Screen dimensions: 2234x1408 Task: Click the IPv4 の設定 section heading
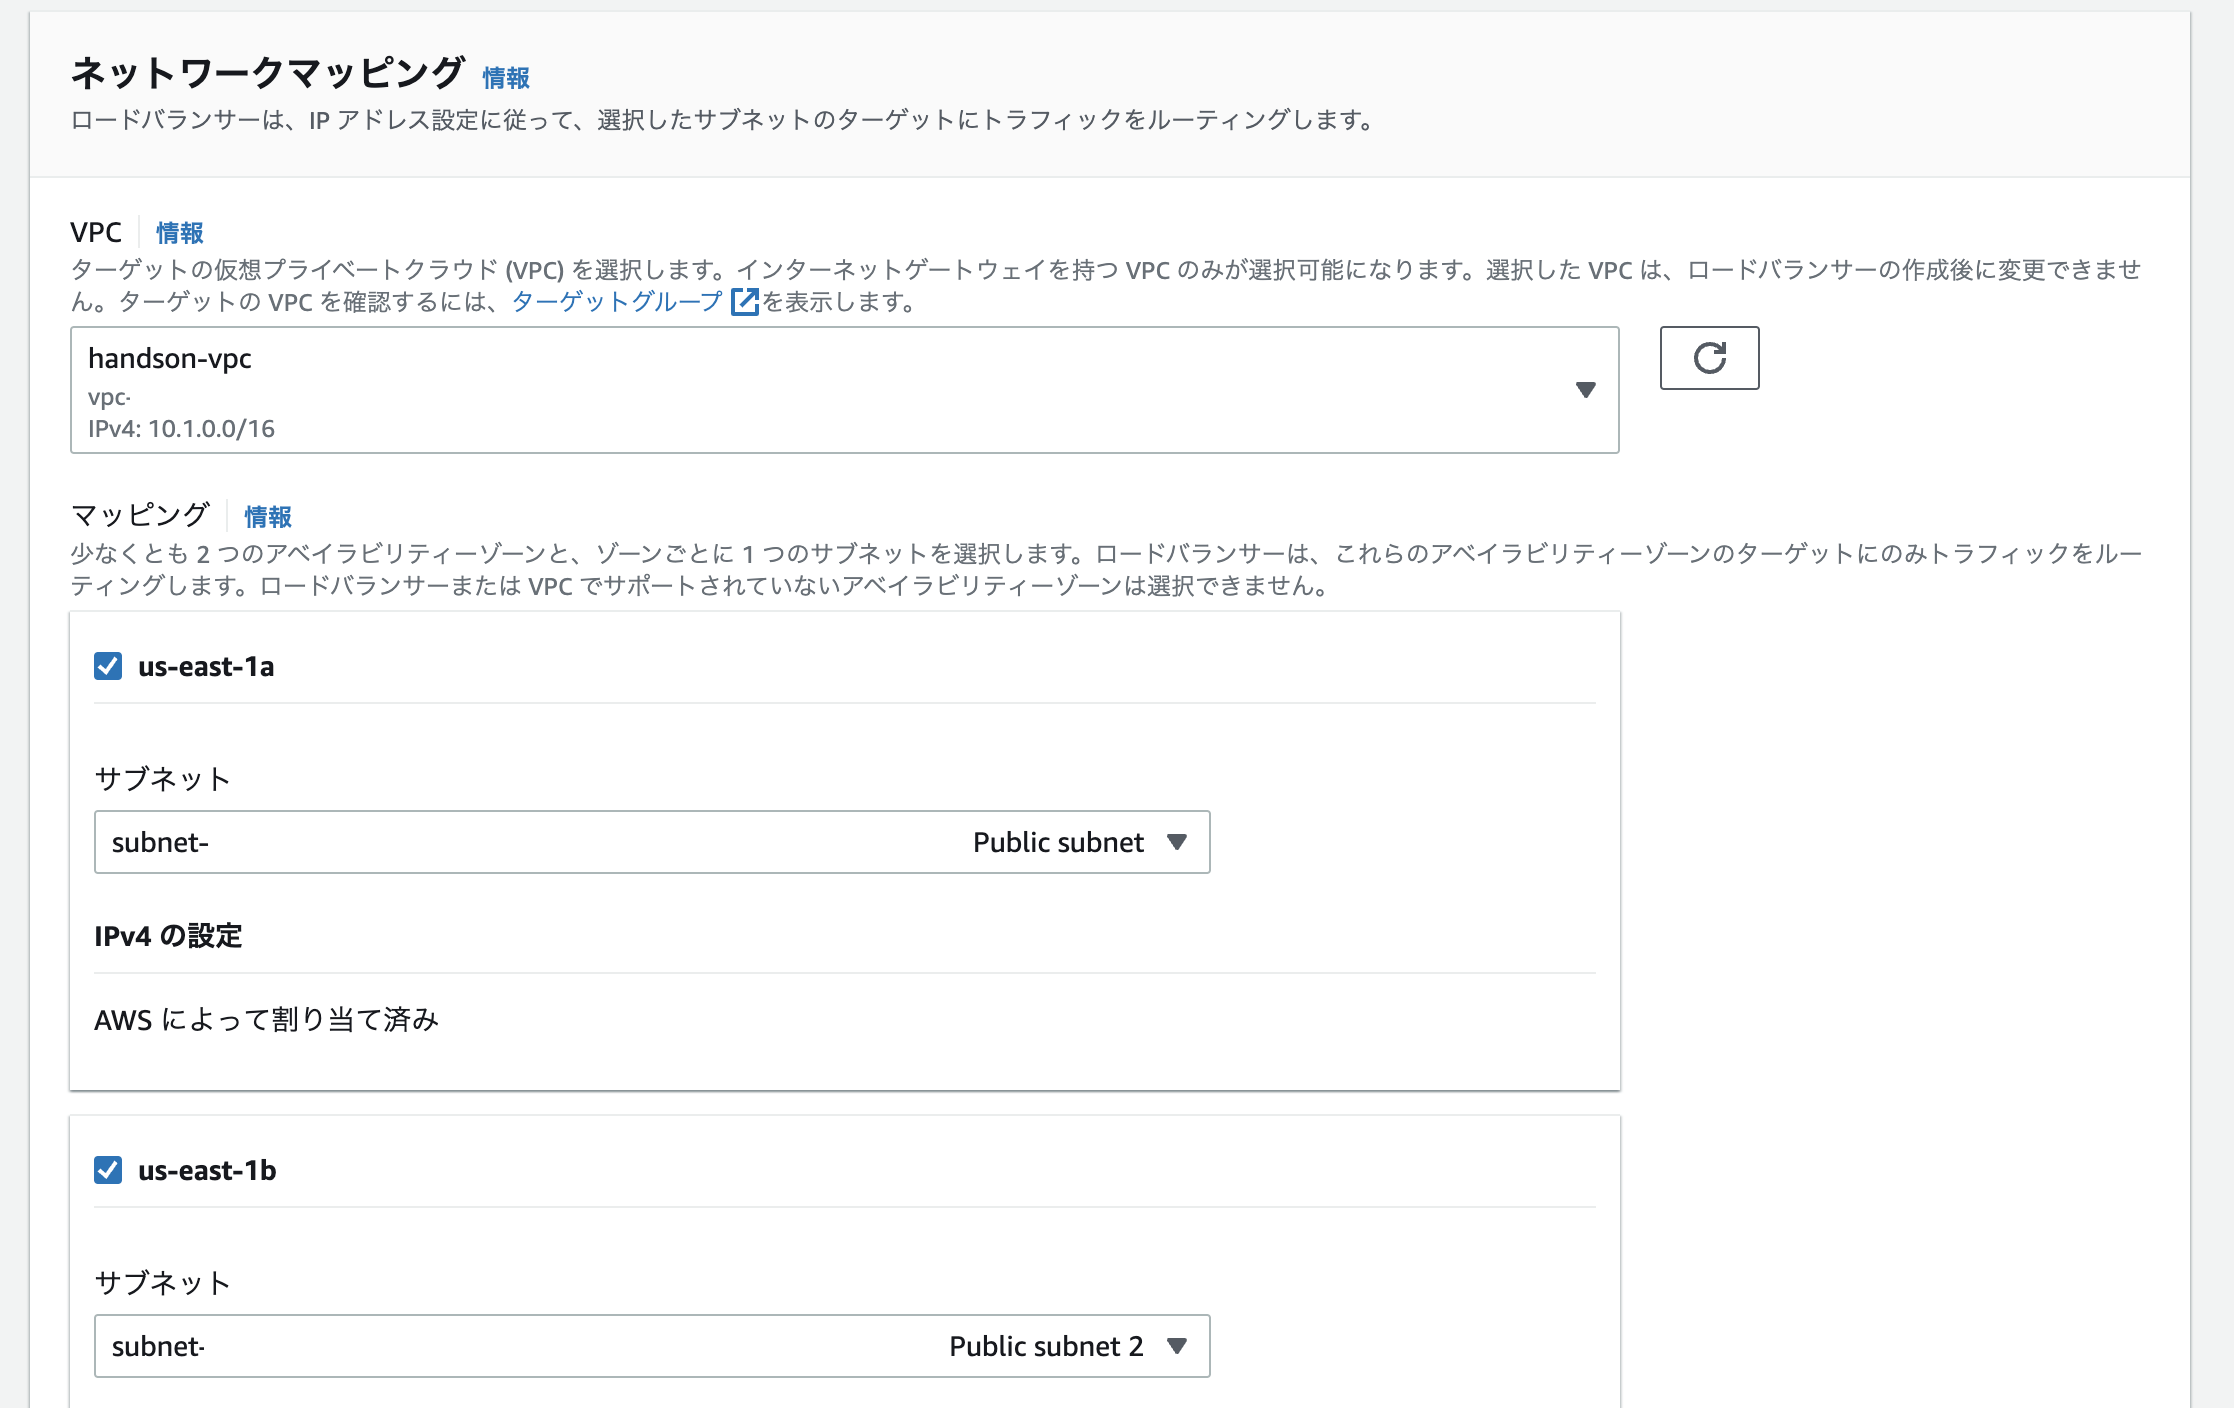coord(168,936)
